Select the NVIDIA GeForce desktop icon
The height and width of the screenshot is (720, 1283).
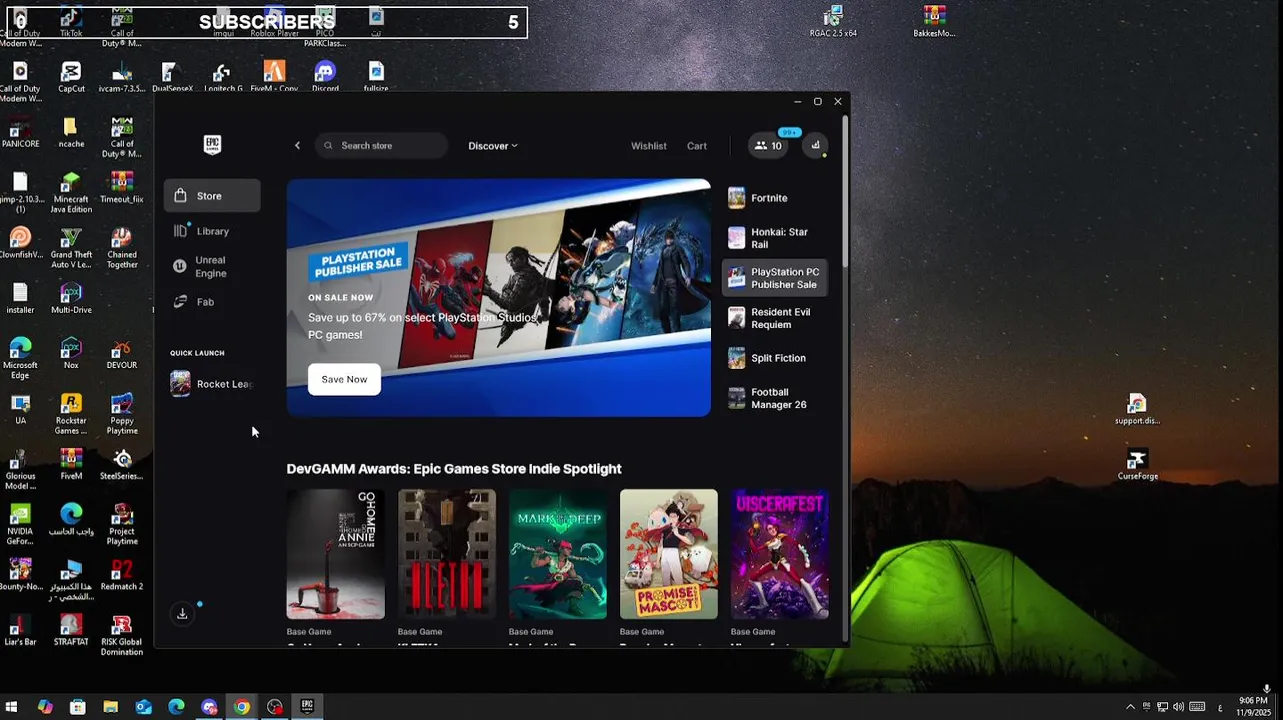20,525
